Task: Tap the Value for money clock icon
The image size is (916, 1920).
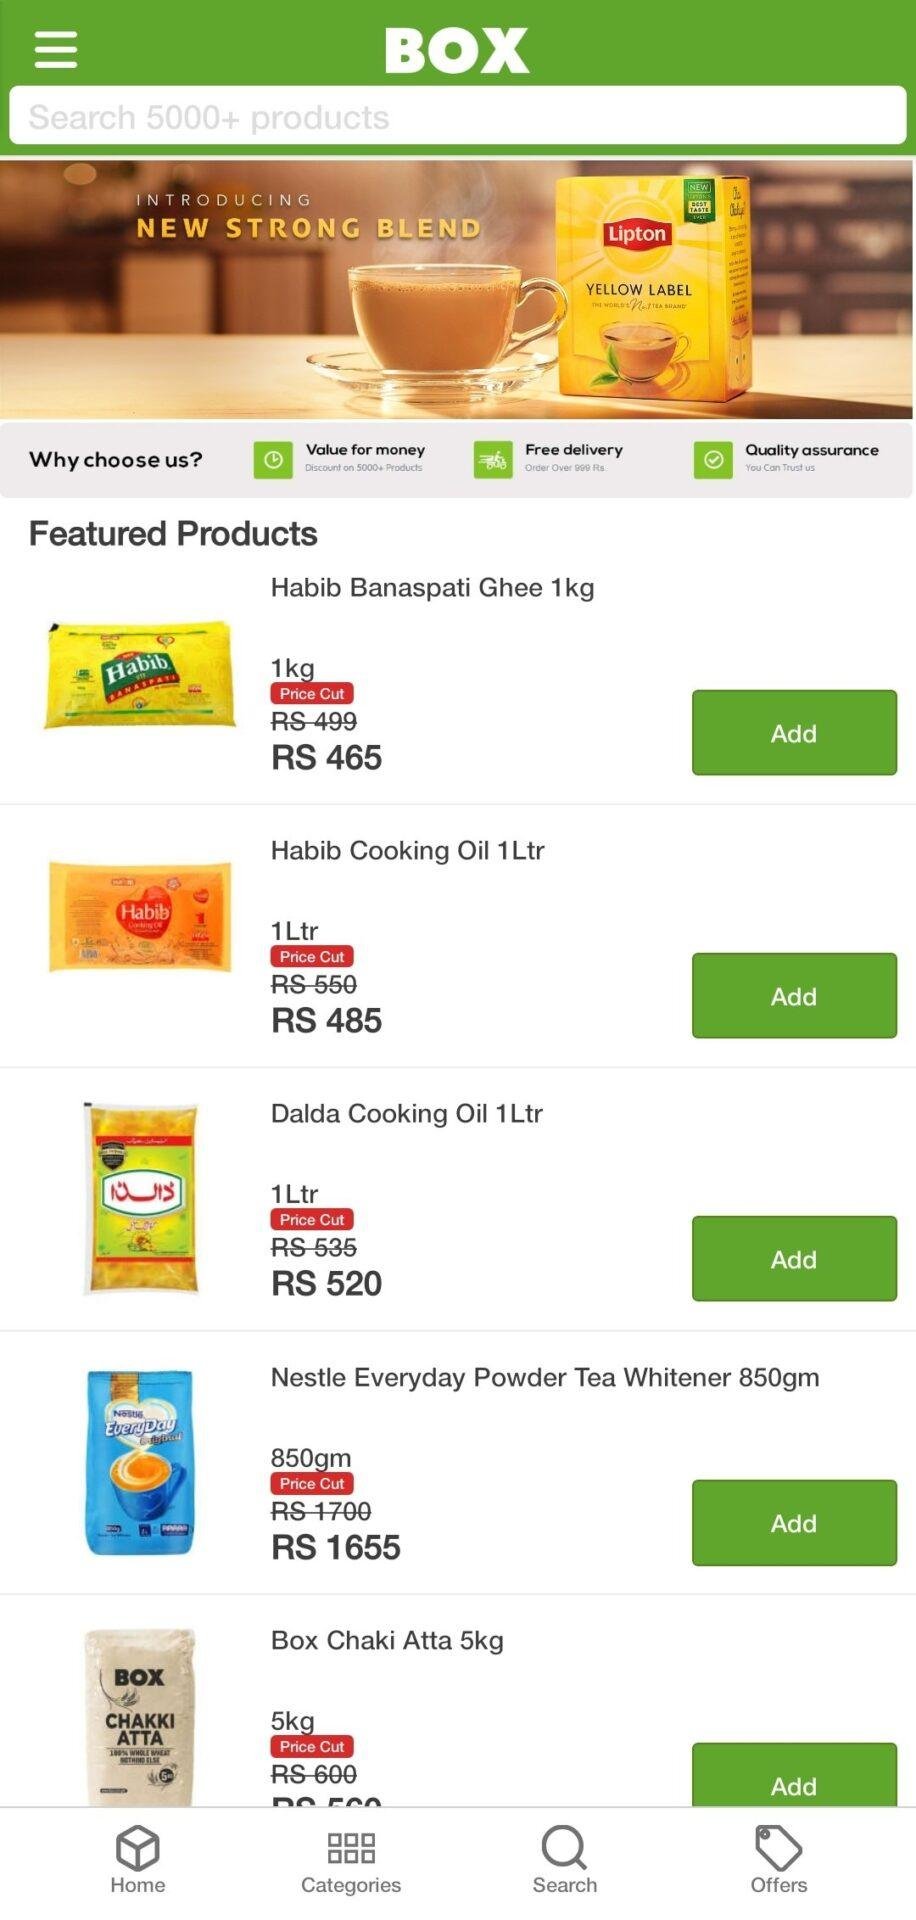Action: (273, 460)
